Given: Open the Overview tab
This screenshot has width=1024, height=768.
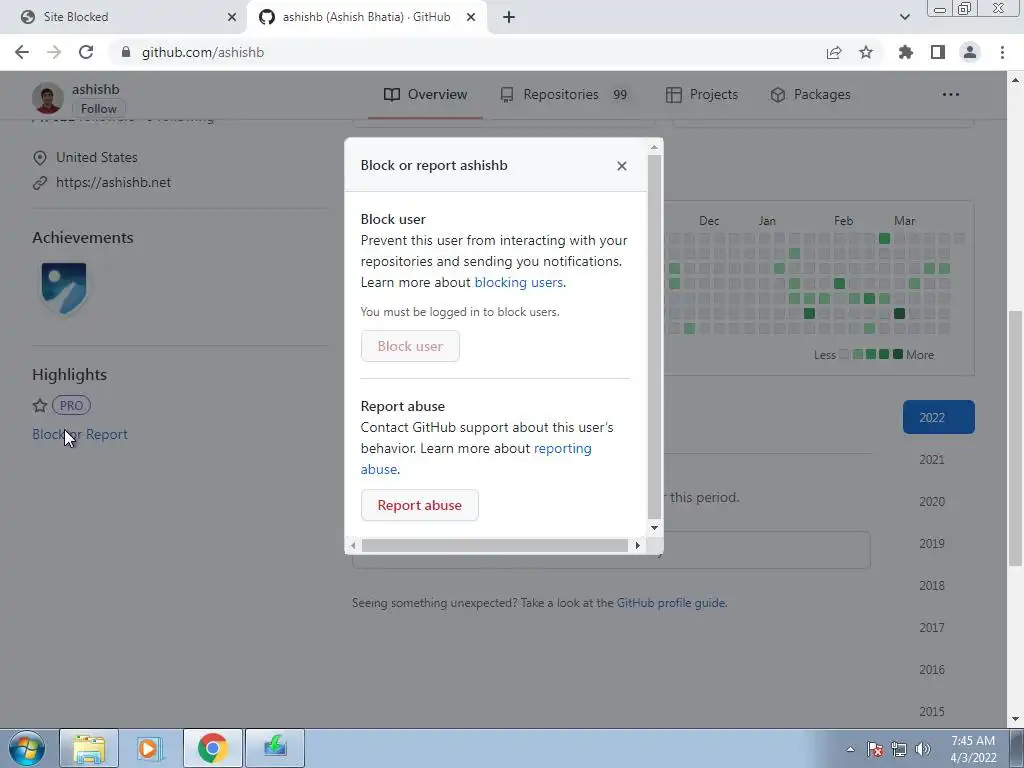Looking at the screenshot, I should 425,95.
